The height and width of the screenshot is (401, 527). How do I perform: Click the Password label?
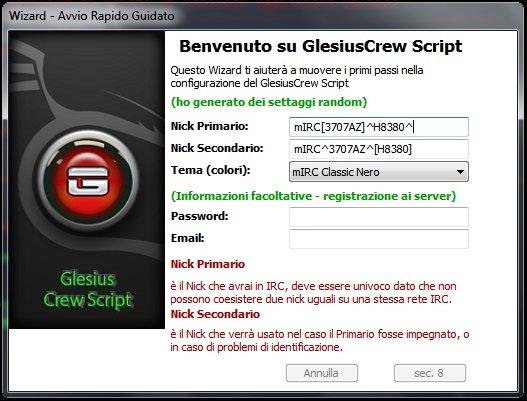click(x=199, y=216)
